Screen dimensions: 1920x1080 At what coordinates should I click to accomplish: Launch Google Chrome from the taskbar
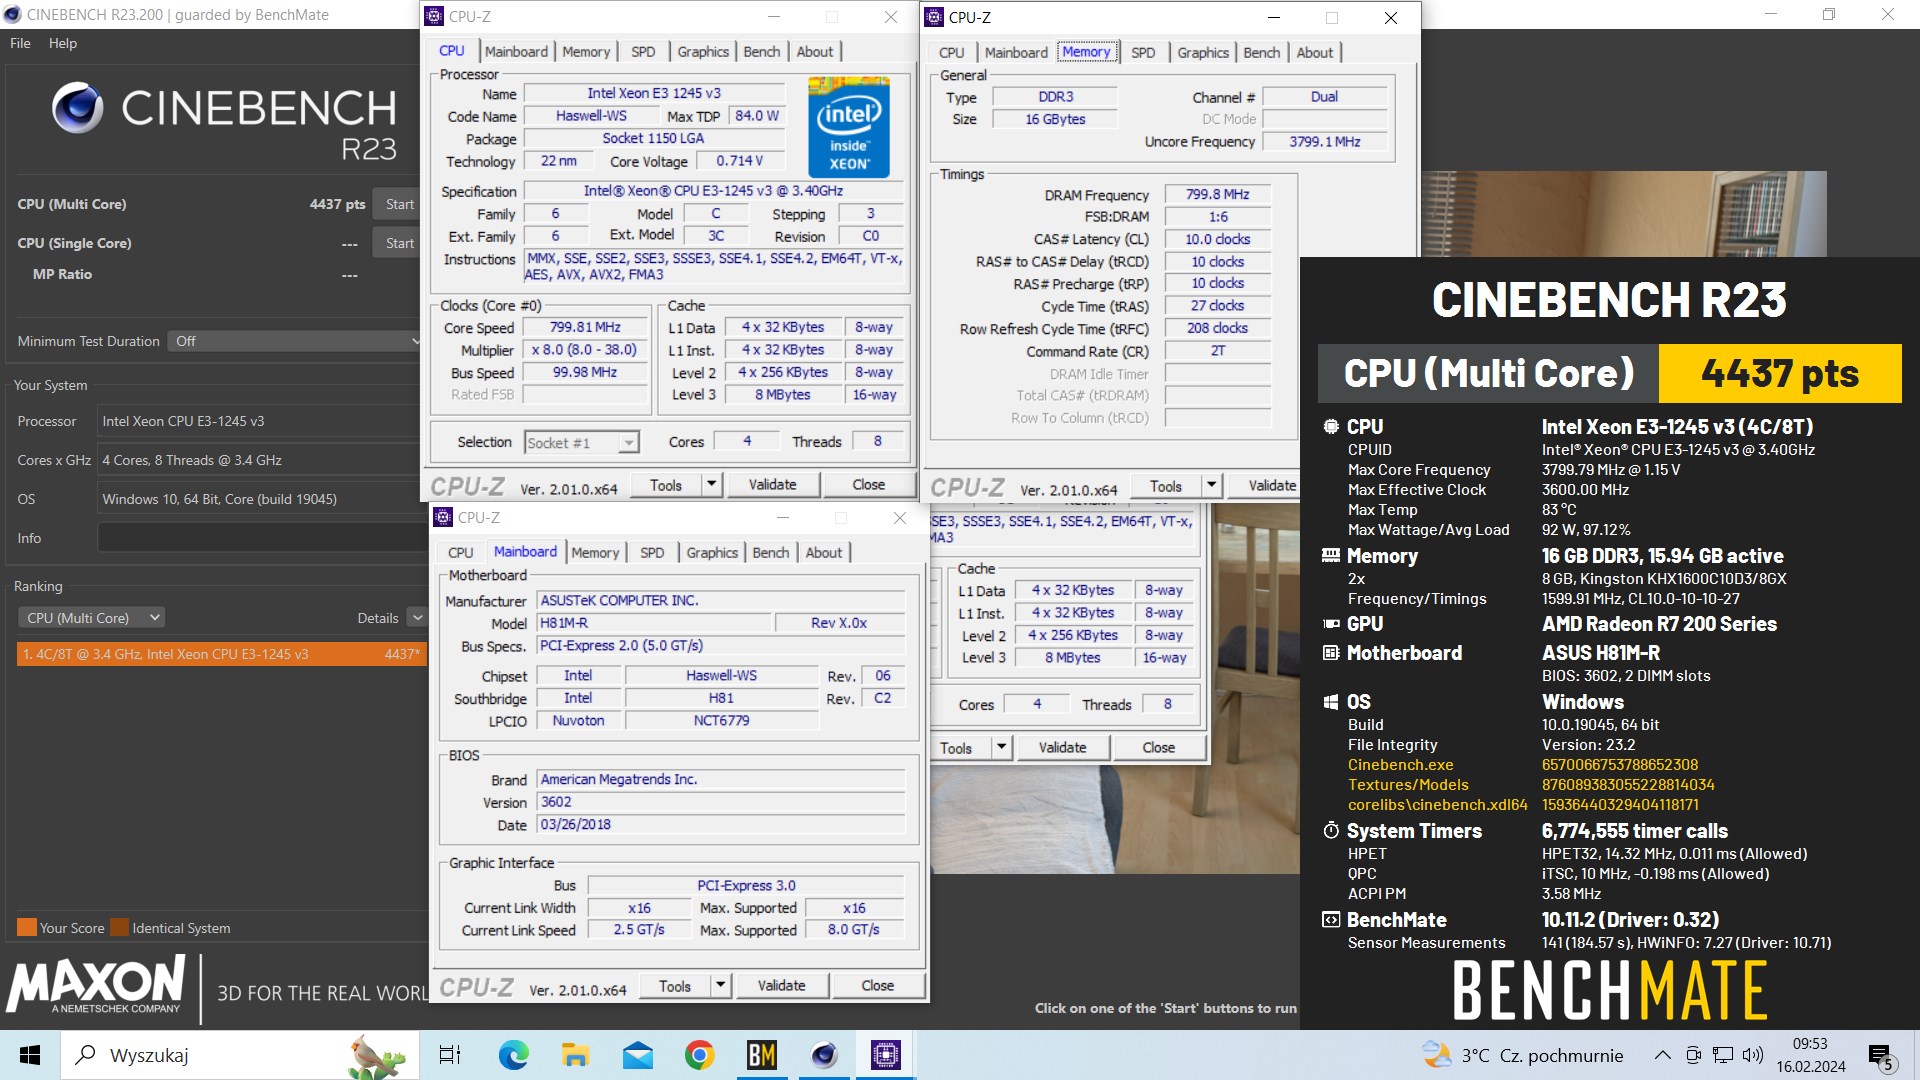coord(699,1055)
